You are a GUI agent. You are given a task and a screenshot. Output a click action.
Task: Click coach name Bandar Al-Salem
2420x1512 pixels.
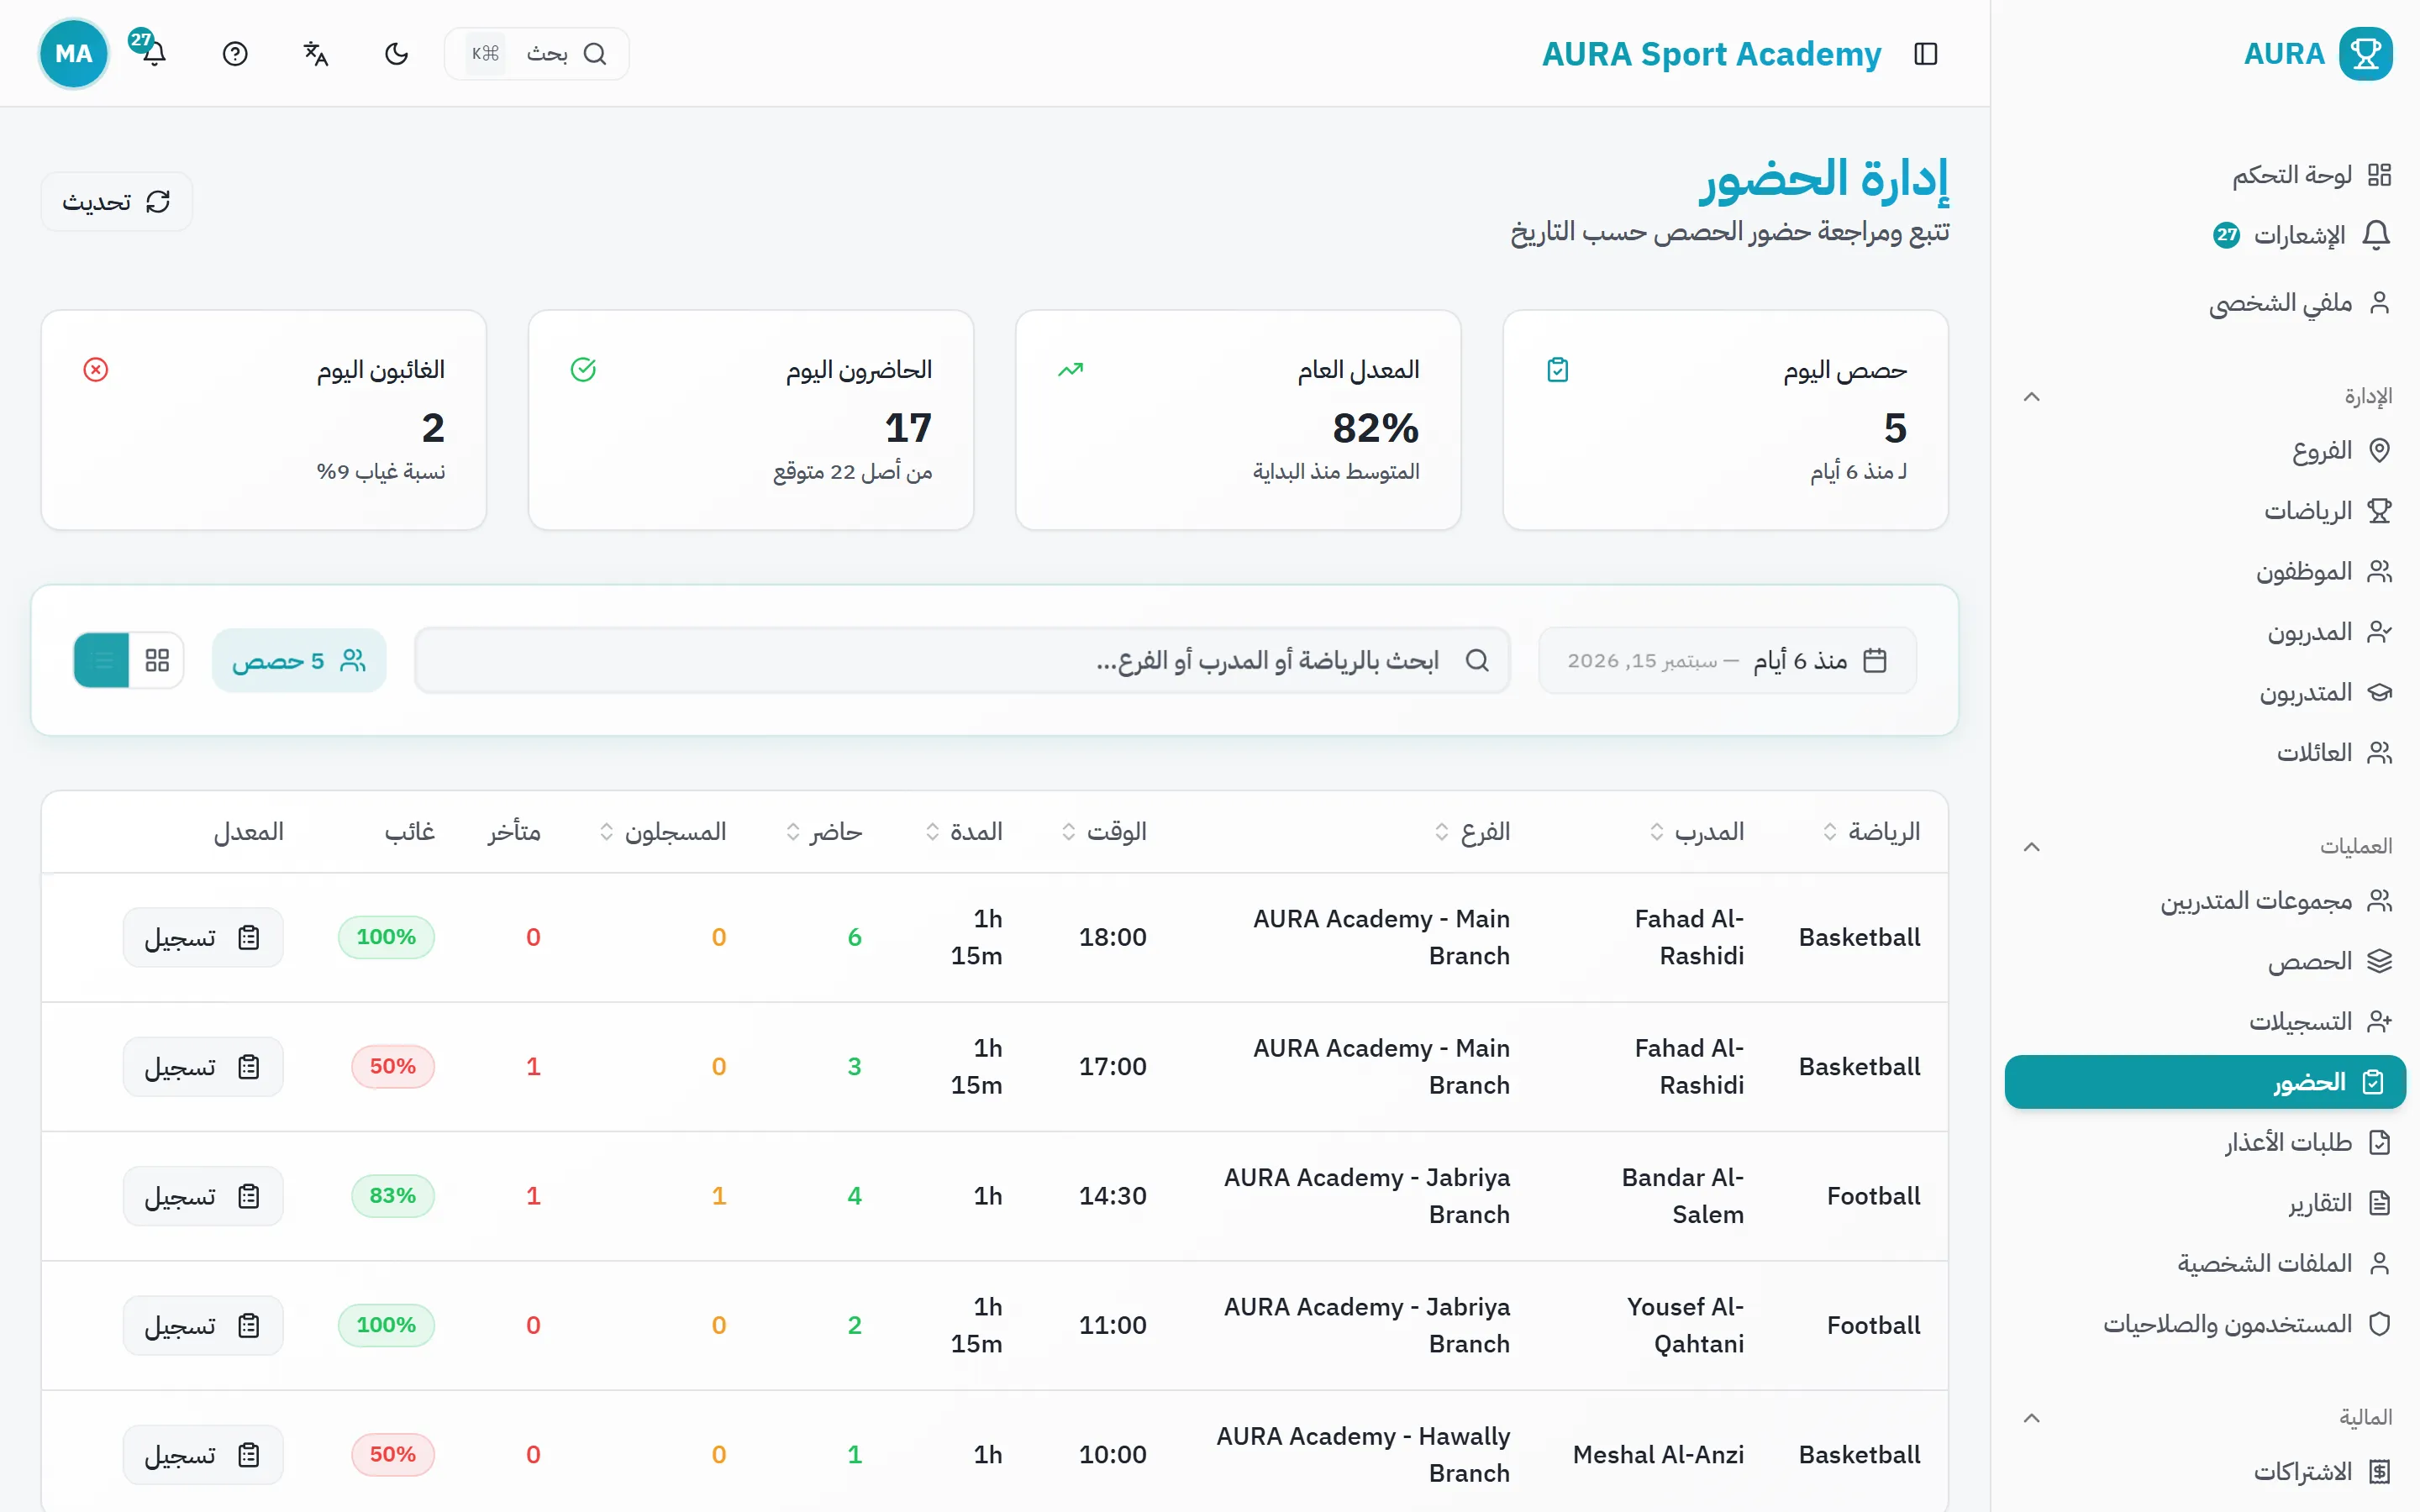coord(1682,1196)
